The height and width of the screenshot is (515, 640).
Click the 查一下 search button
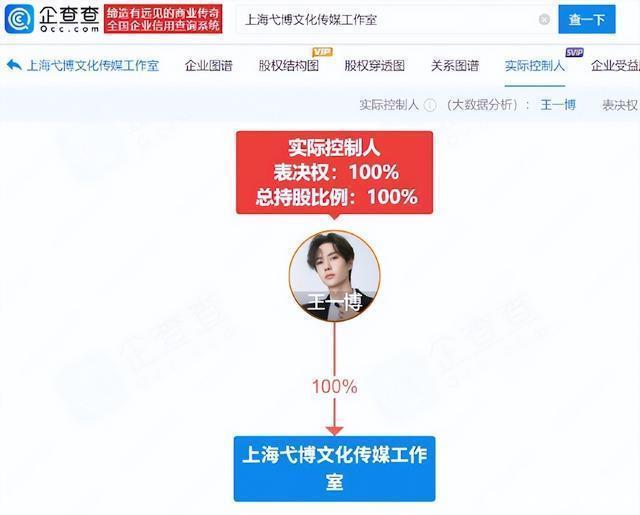587,19
